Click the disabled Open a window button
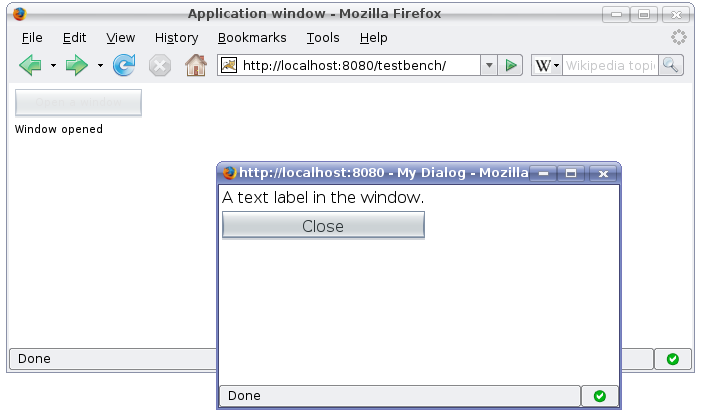The height and width of the screenshot is (413, 701). (x=78, y=102)
